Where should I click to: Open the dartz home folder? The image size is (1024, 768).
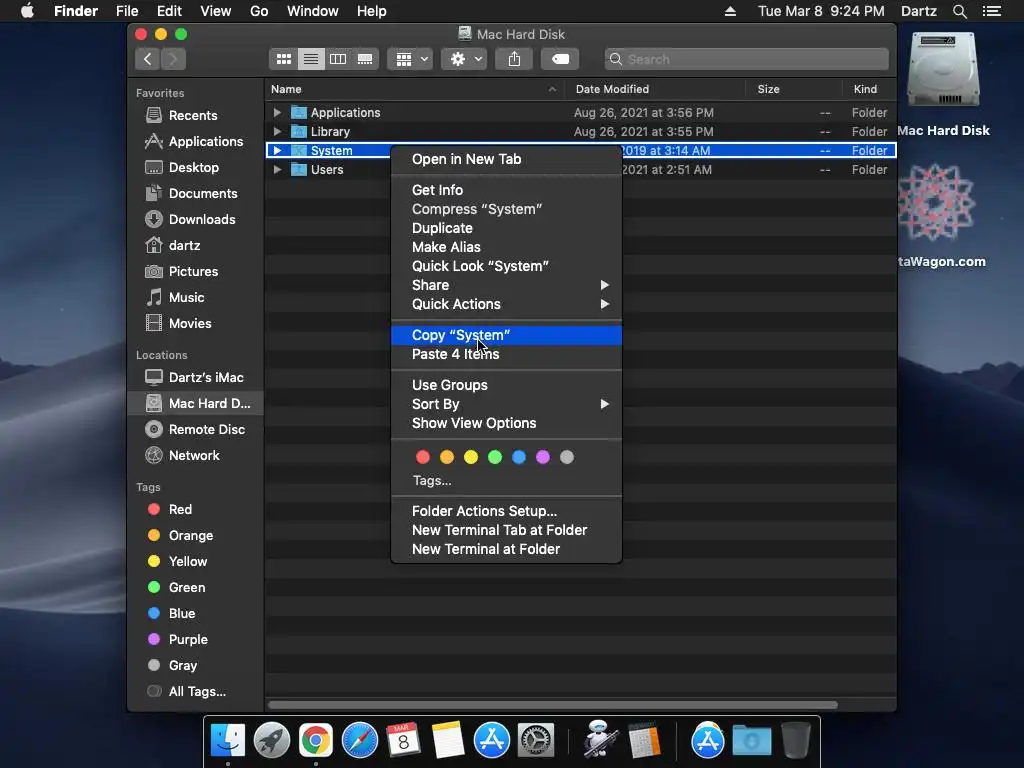[184, 246]
